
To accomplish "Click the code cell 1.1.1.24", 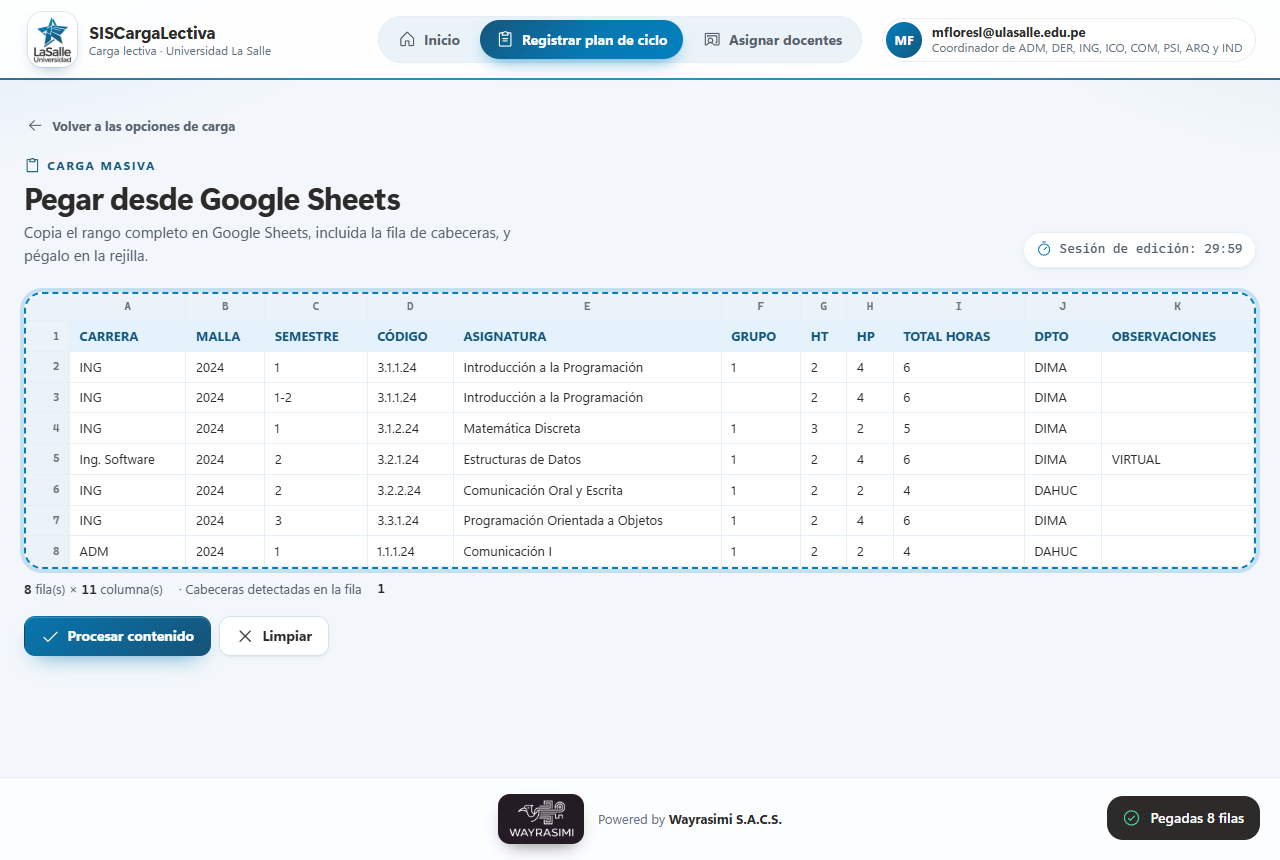I will pyautogui.click(x=410, y=551).
